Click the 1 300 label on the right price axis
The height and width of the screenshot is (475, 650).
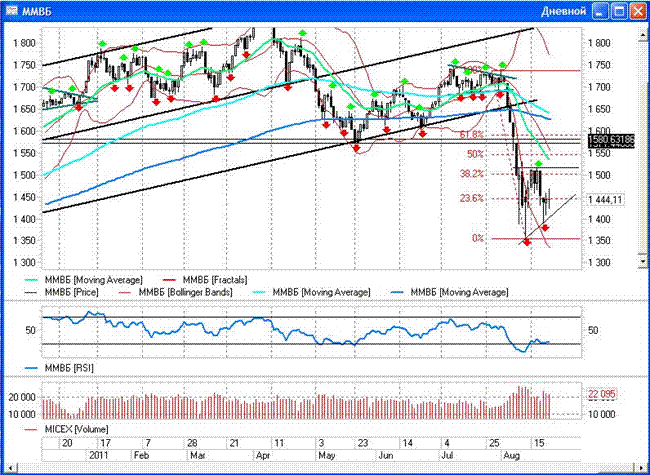(599, 262)
